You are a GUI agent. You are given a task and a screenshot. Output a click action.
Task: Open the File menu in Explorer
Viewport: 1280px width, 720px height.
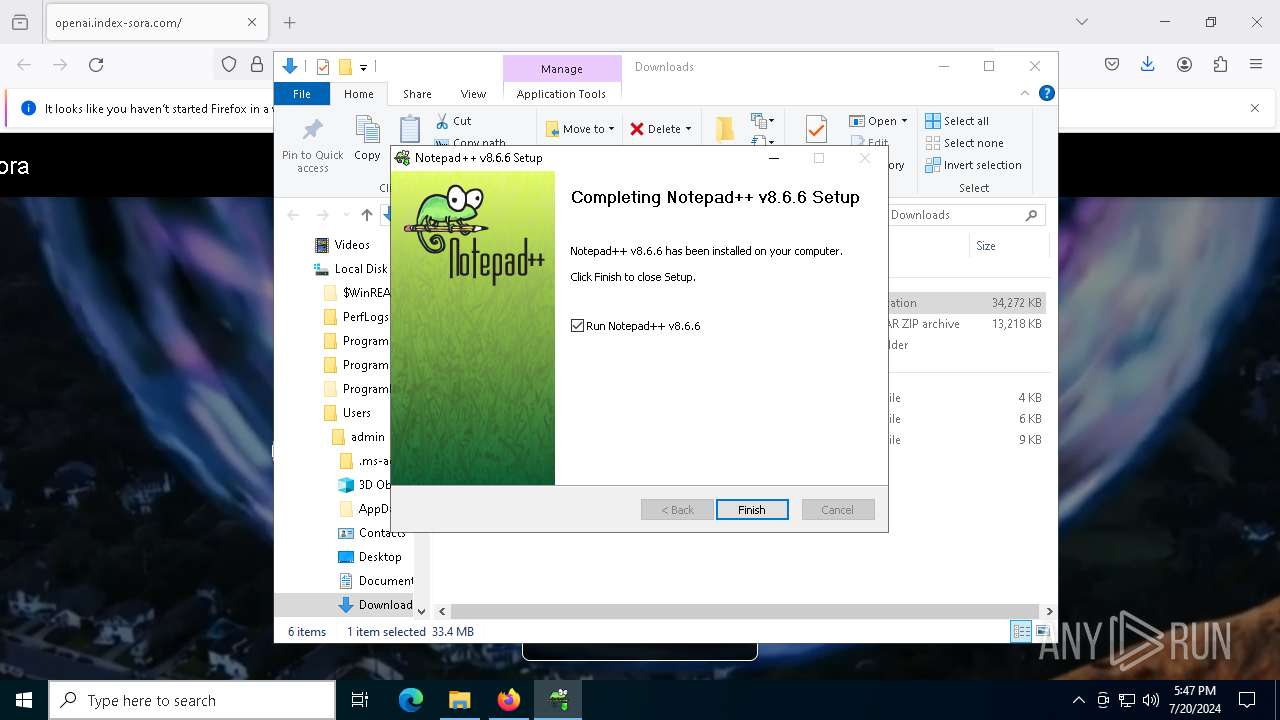pyautogui.click(x=301, y=94)
